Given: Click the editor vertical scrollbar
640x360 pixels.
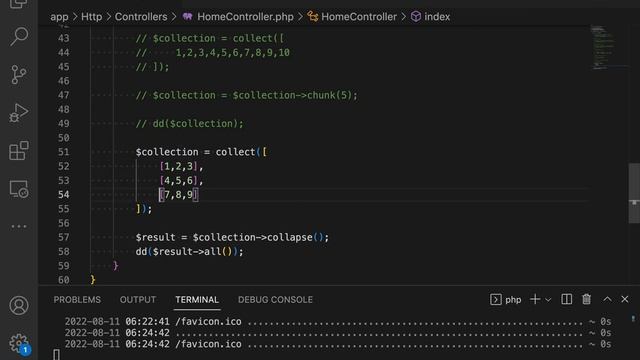Looking at the screenshot, I should 634,193.
